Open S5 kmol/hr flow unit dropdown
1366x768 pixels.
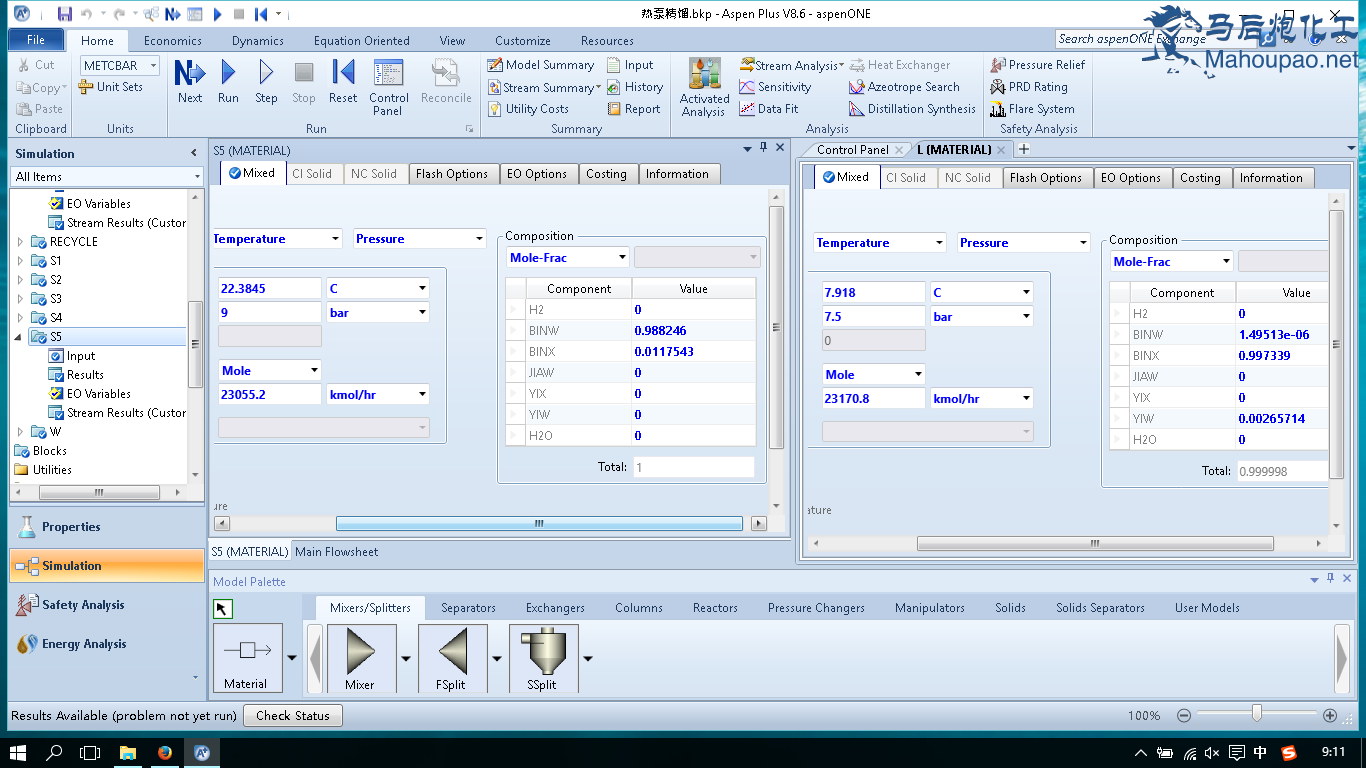click(422, 395)
